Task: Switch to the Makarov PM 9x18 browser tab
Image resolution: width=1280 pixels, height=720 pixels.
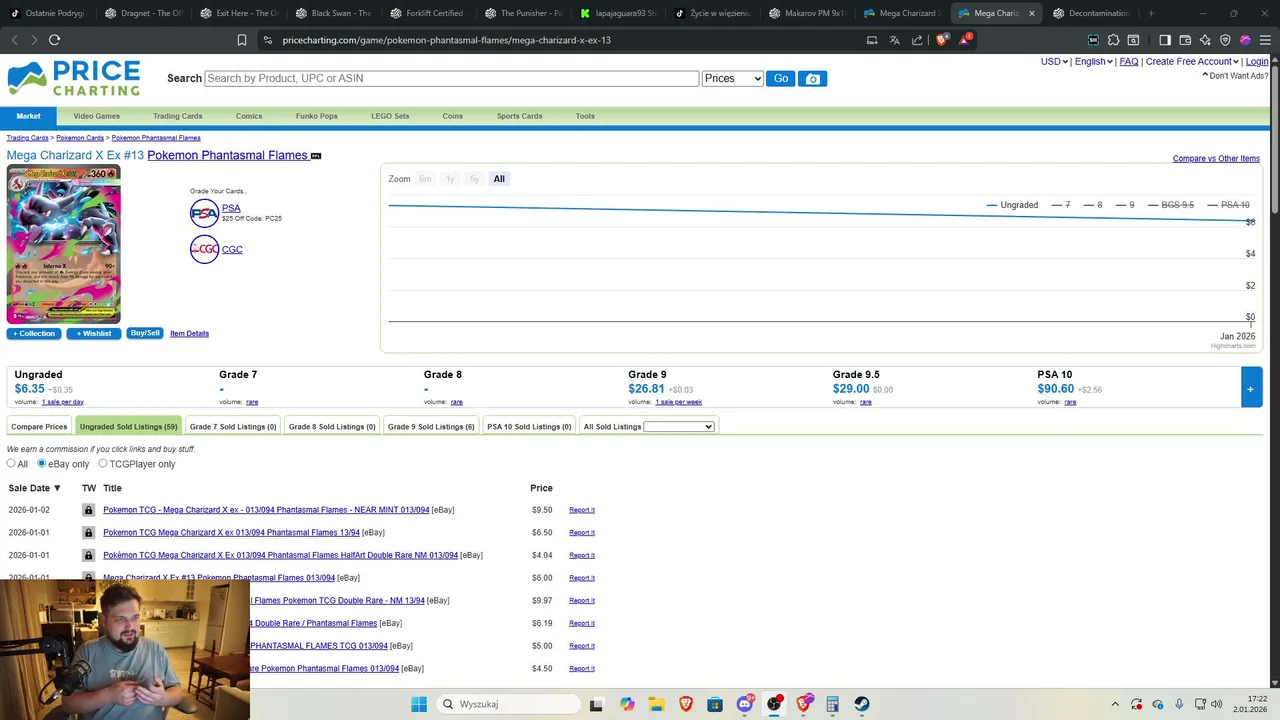Action: point(808,13)
